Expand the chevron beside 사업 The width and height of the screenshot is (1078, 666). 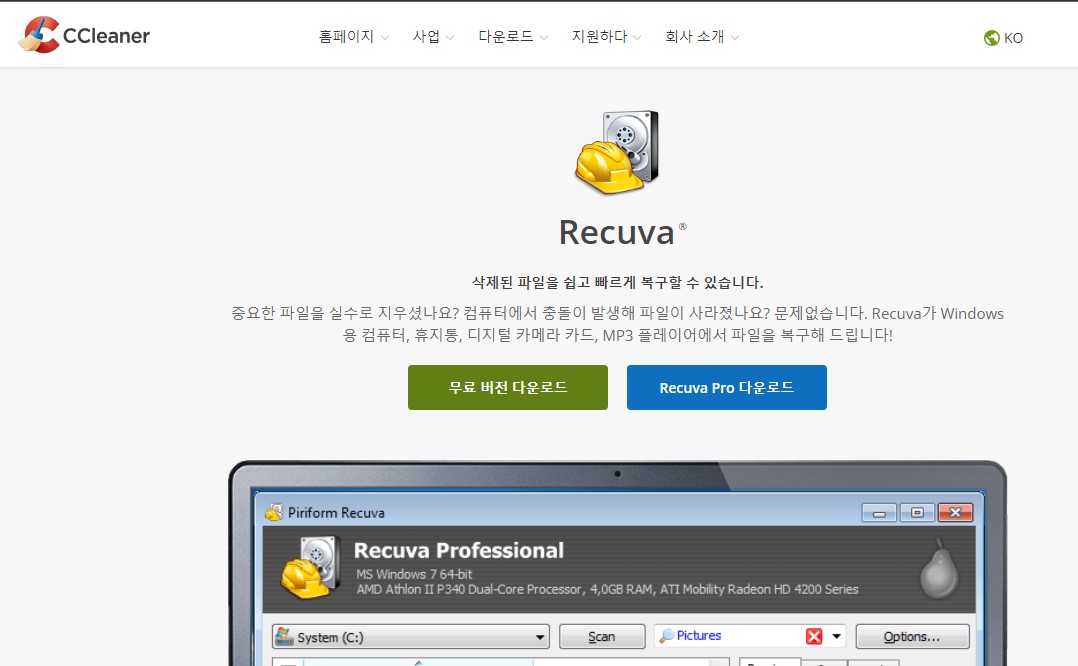tap(450, 38)
